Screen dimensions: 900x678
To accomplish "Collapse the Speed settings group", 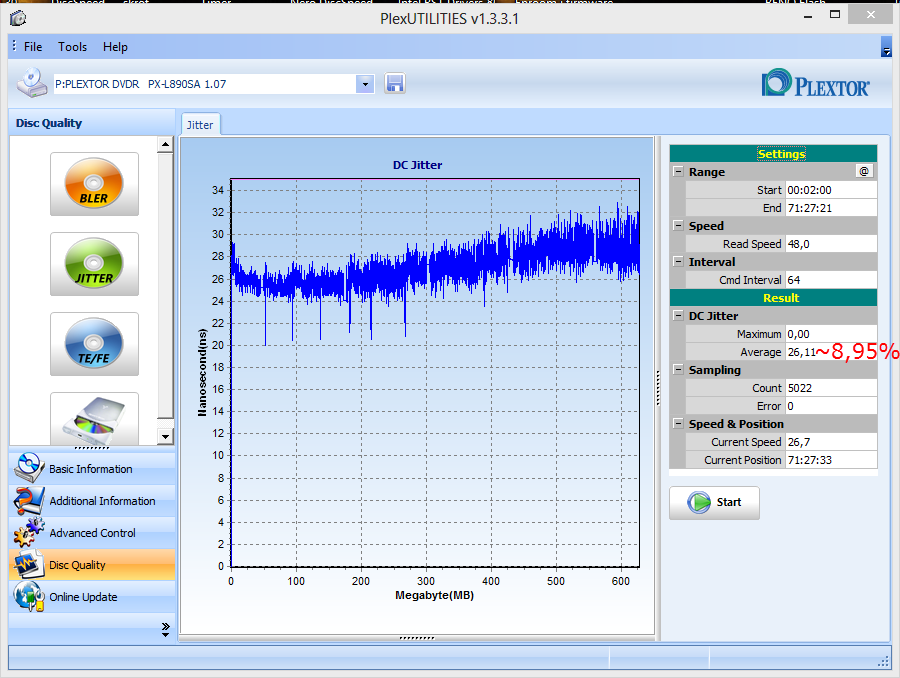I will pos(678,225).
